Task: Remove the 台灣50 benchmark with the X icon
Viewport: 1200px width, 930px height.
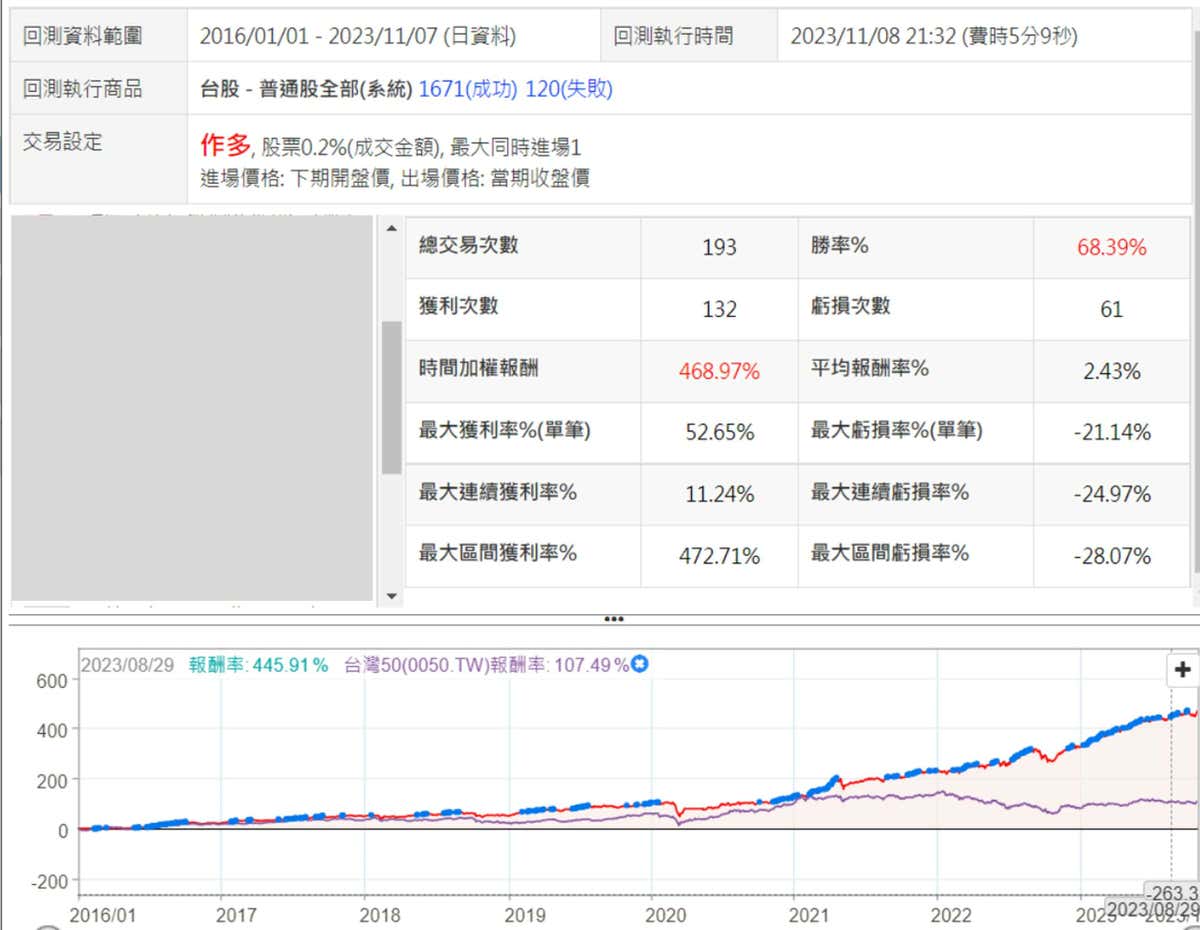Action: (x=640, y=665)
